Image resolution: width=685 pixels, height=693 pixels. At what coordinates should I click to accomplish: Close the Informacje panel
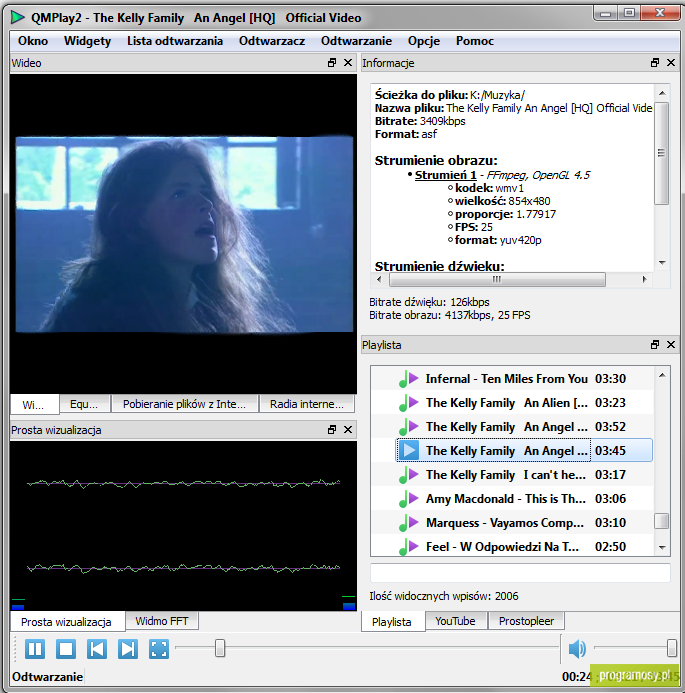tap(671, 63)
